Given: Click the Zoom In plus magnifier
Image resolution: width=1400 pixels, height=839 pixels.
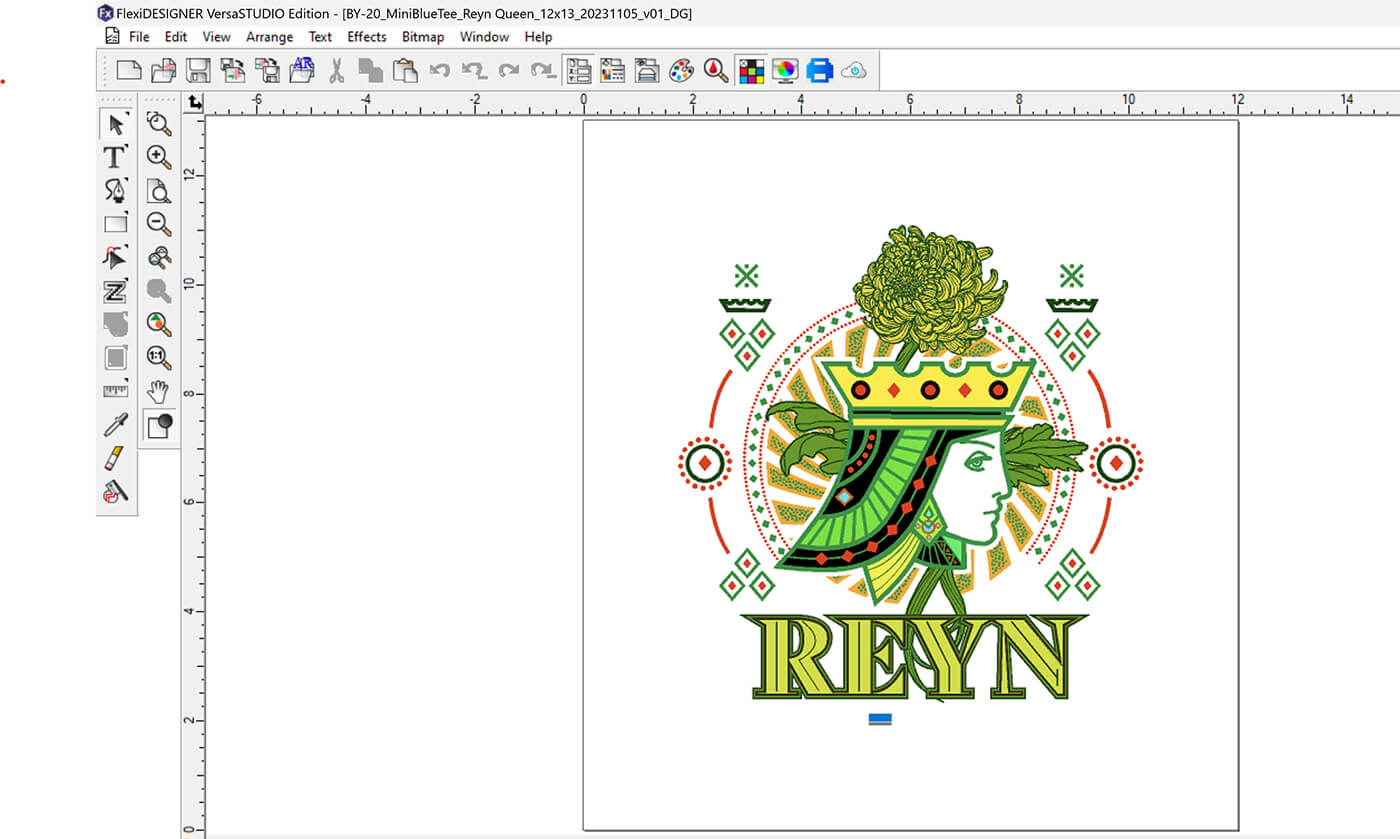Looking at the screenshot, I should click(x=159, y=157).
